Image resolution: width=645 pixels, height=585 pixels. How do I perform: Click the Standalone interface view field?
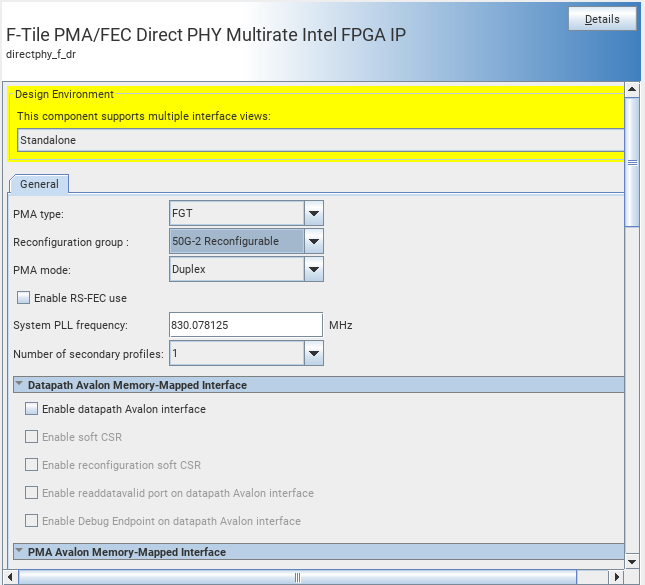(x=320, y=140)
